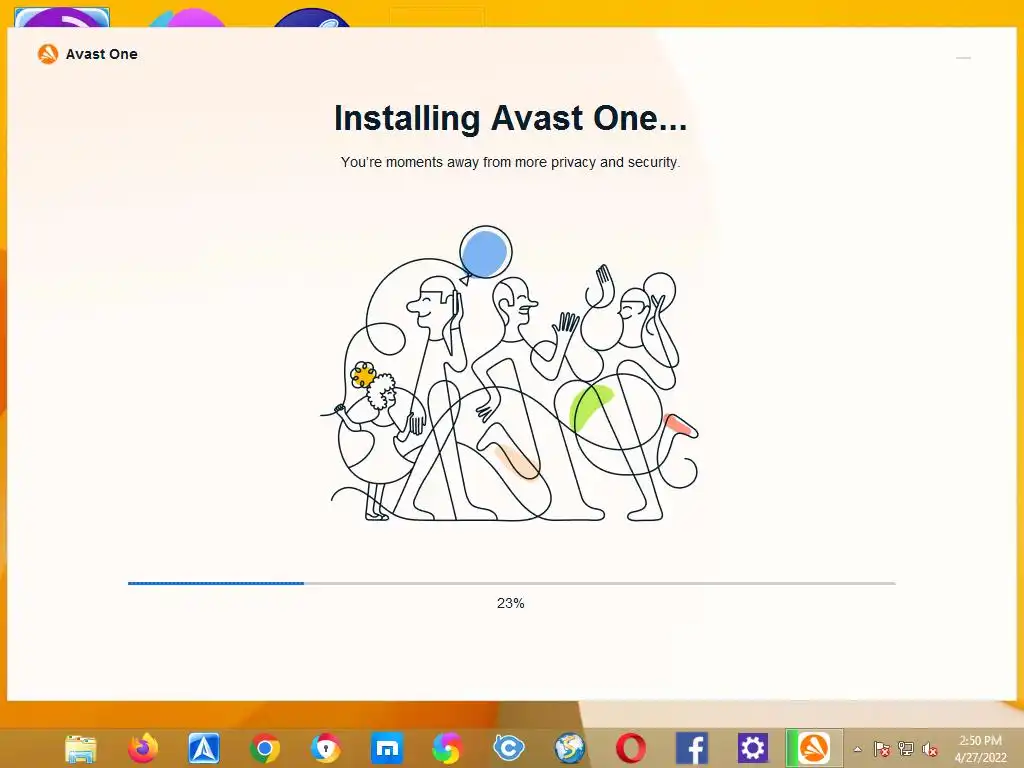The height and width of the screenshot is (768, 1024).
Task: Open the colorful swirl browser taskbar icon
Action: [447, 748]
